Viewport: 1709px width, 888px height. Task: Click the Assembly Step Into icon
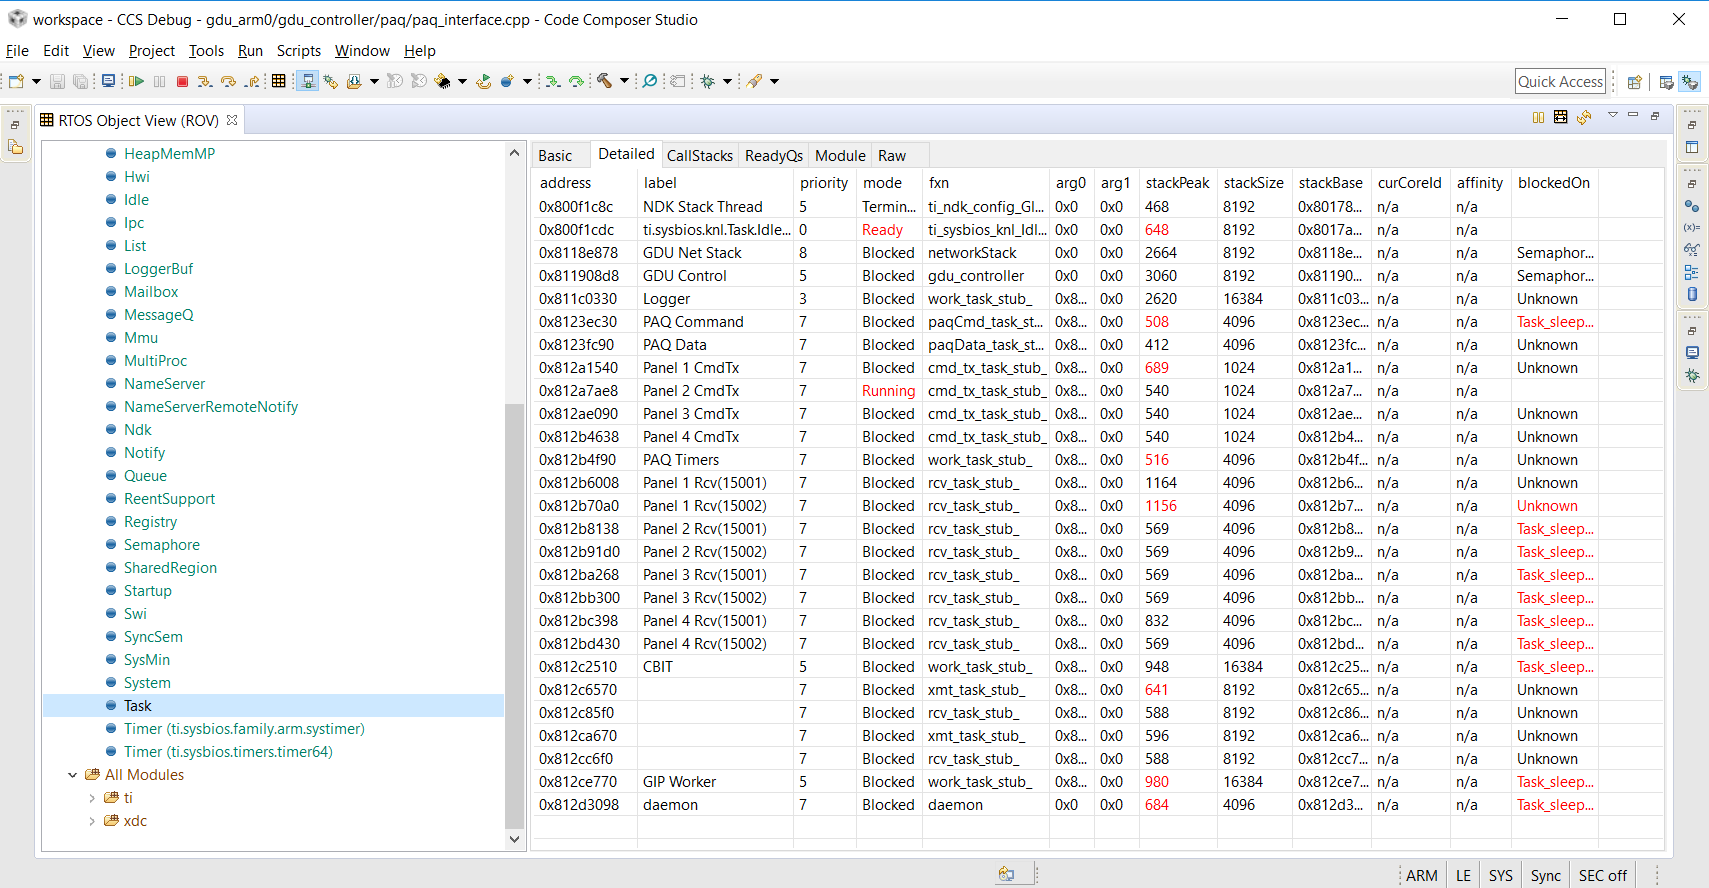[x=552, y=81]
